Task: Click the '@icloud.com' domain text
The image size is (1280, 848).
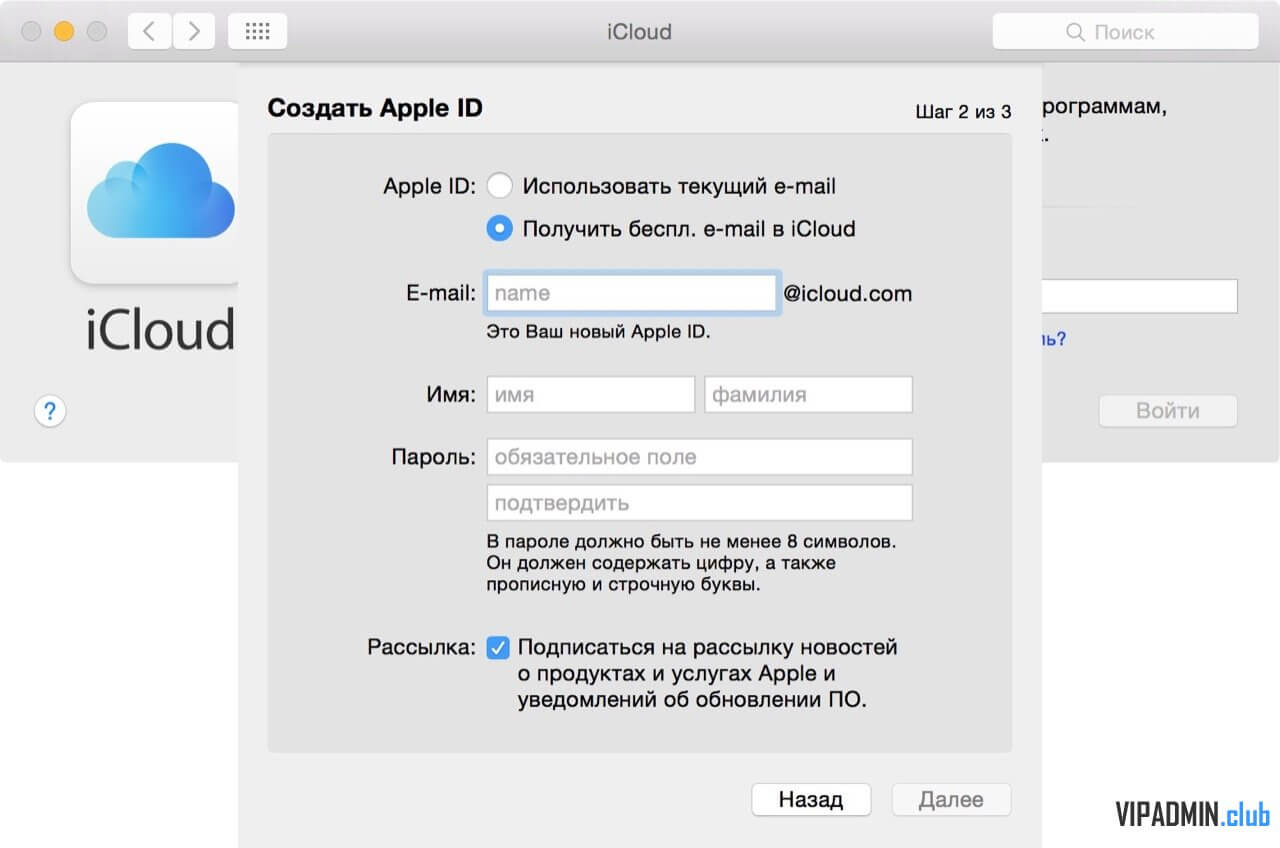Action: coord(847,294)
